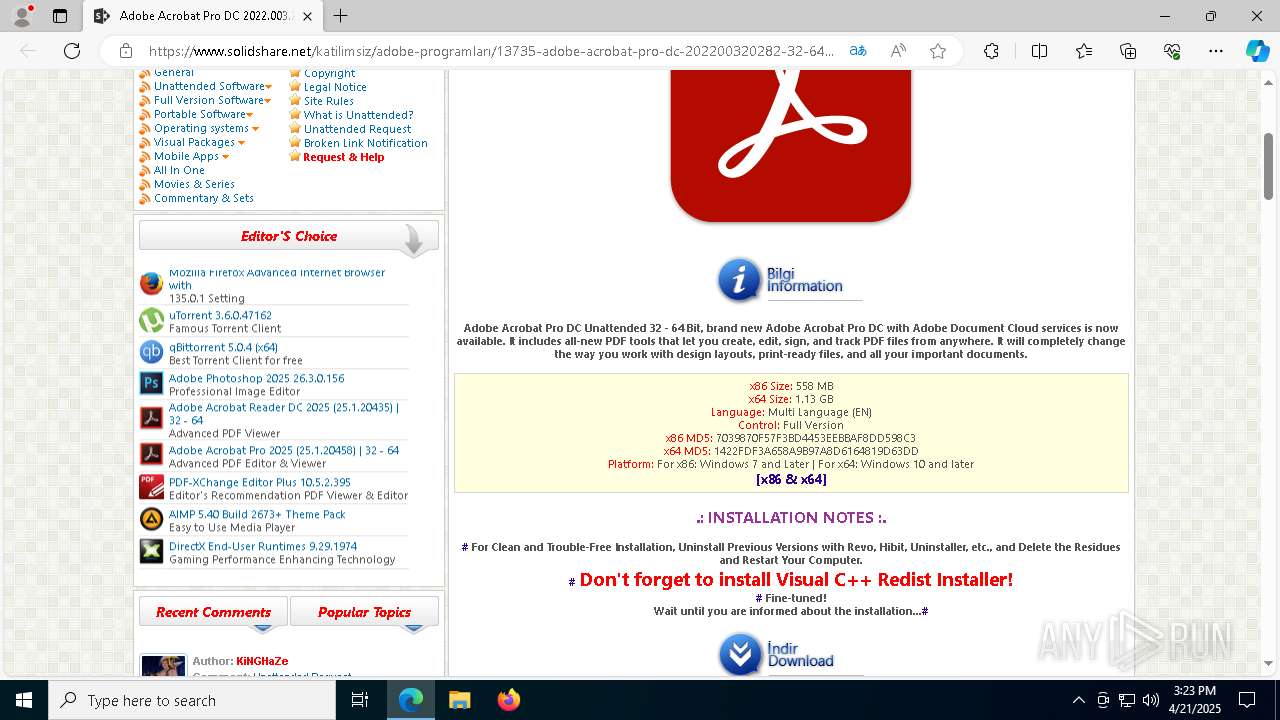Open the Unattended Request link
This screenshot has height=720, width=1280.
point(358,129)
